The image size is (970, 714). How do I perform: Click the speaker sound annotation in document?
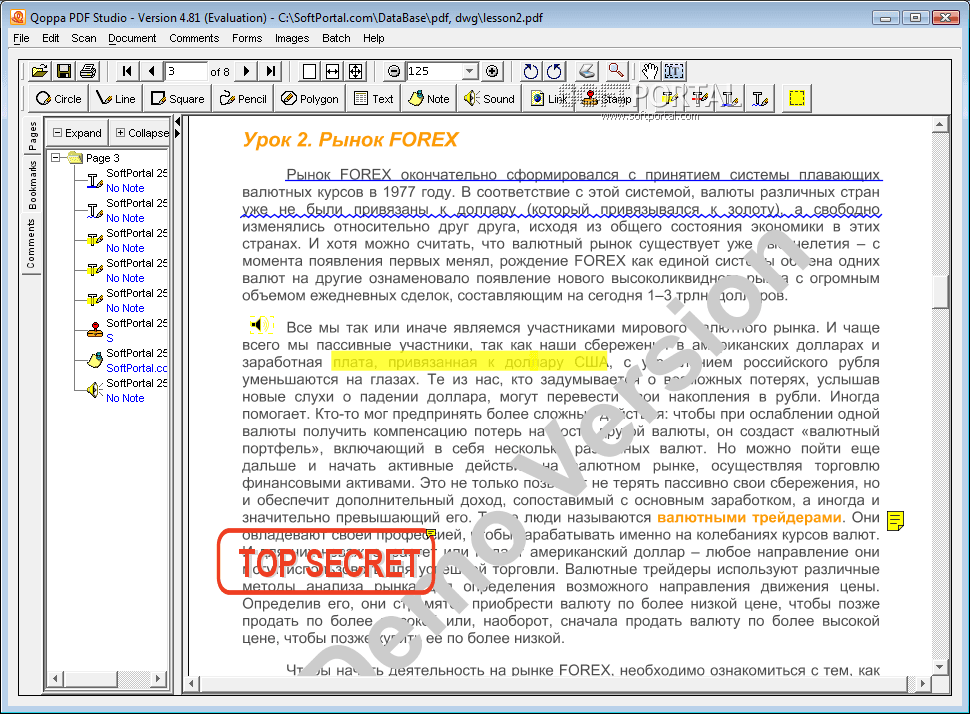click(262, 324)
